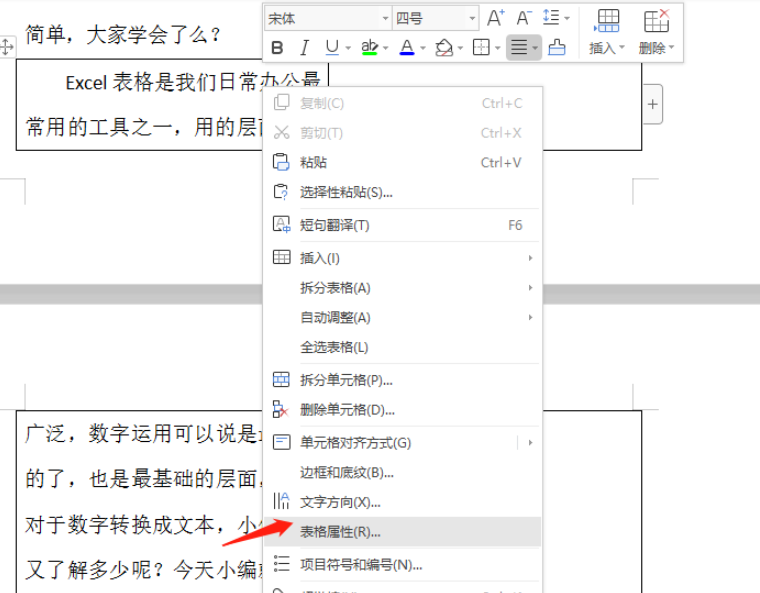Open borders dropdown arrow
Screen dimensions: 760x593
click(497, 48)
